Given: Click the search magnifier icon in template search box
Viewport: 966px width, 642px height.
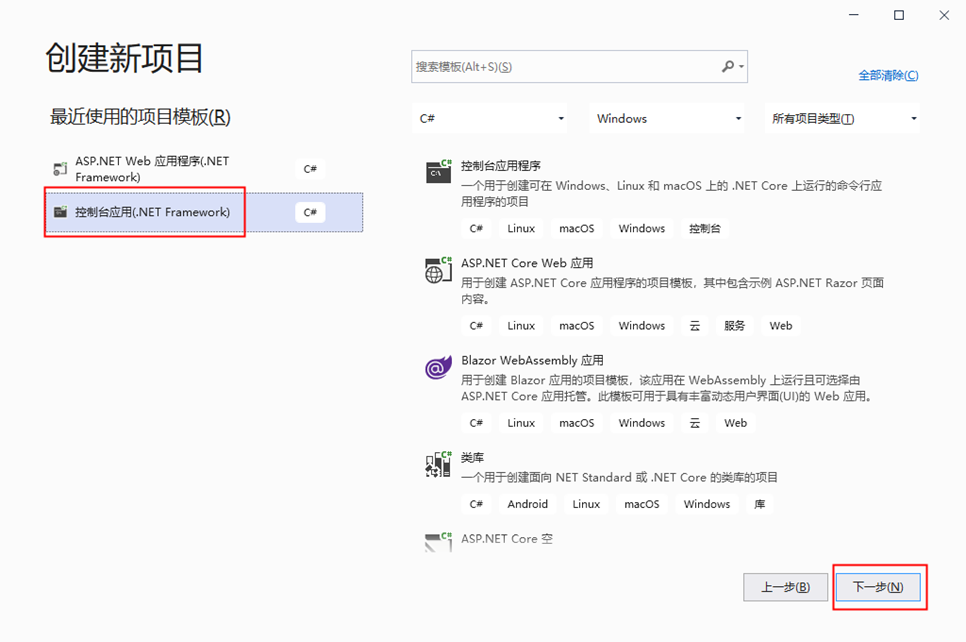Looking at the screenshot, I should click(728, 66).
